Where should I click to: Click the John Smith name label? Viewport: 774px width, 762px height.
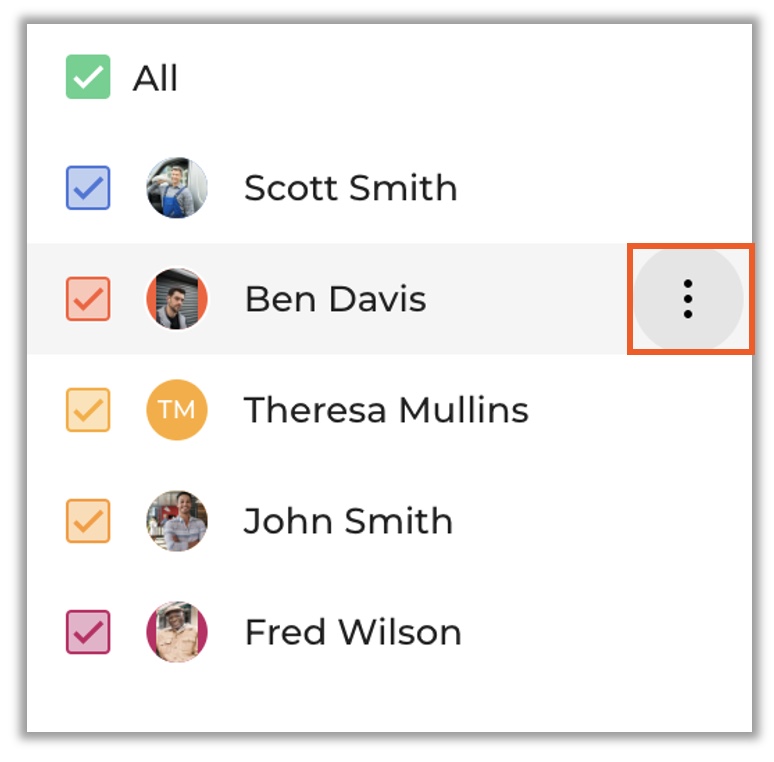point(348,521)
